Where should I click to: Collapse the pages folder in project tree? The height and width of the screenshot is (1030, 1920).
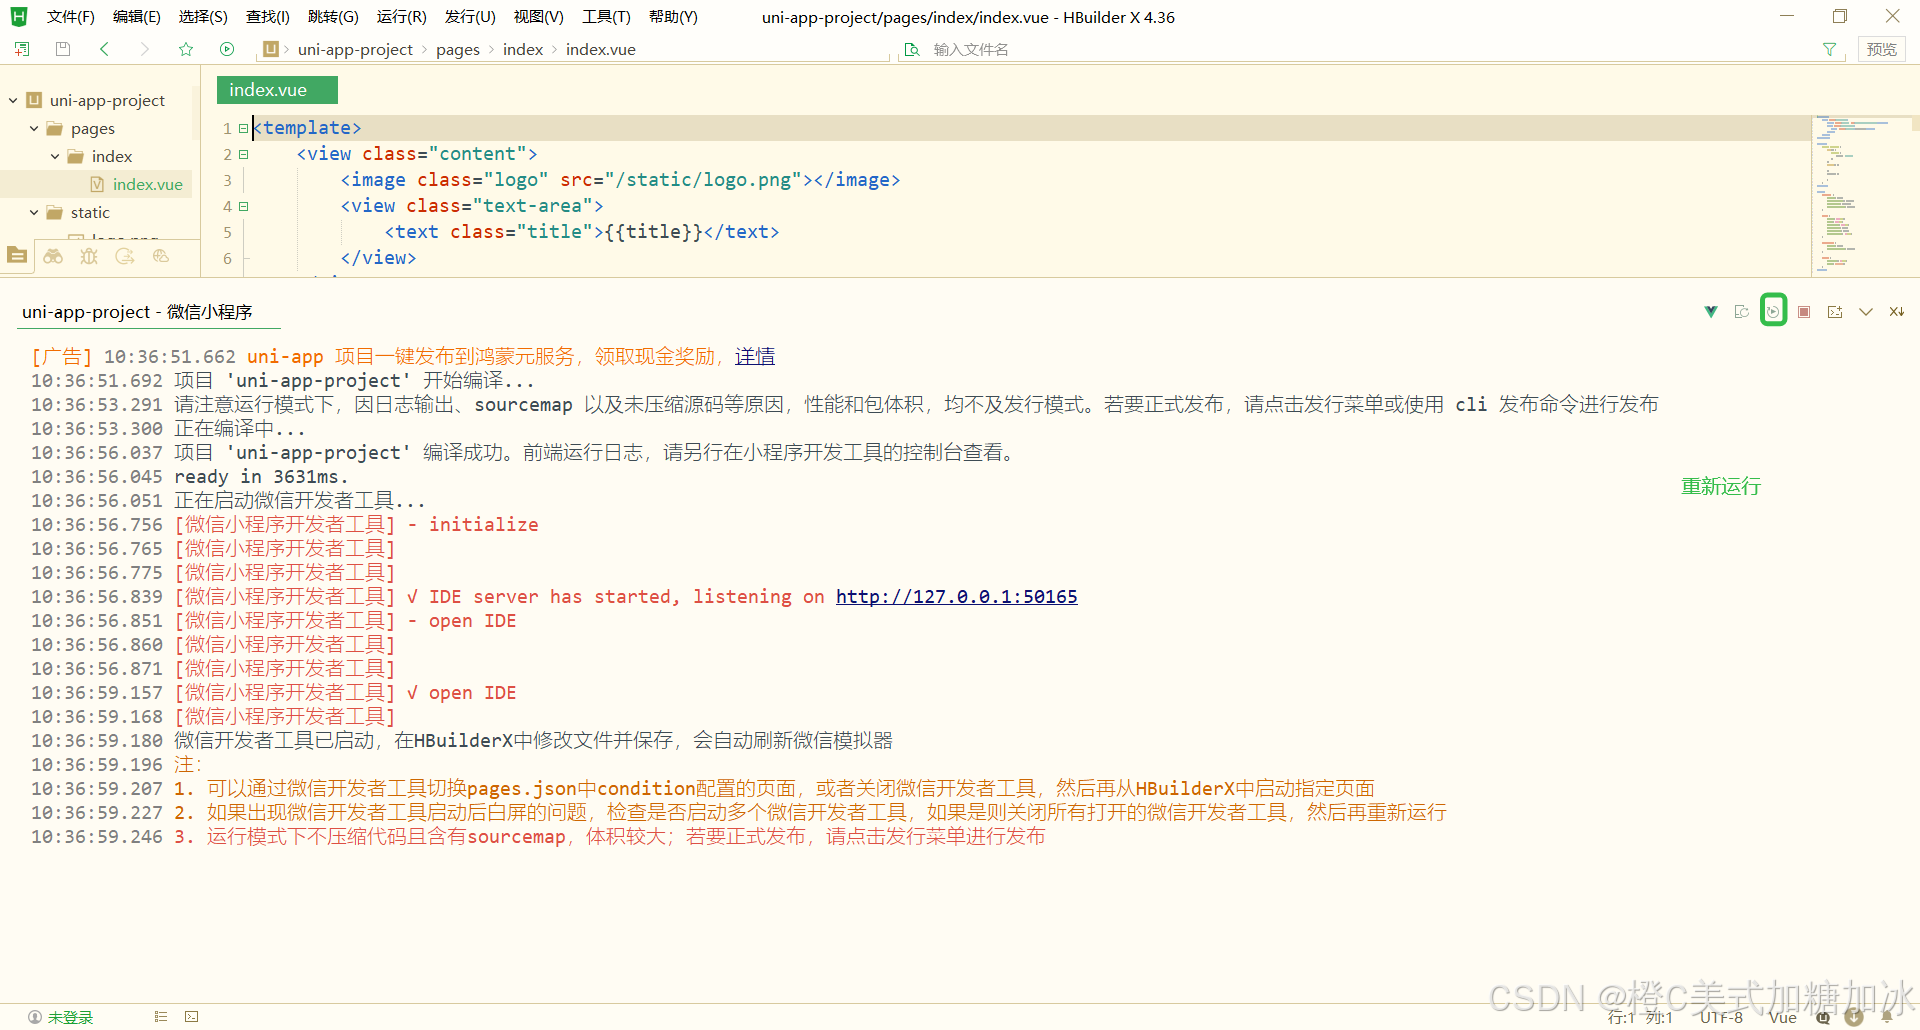coord(34,128)
